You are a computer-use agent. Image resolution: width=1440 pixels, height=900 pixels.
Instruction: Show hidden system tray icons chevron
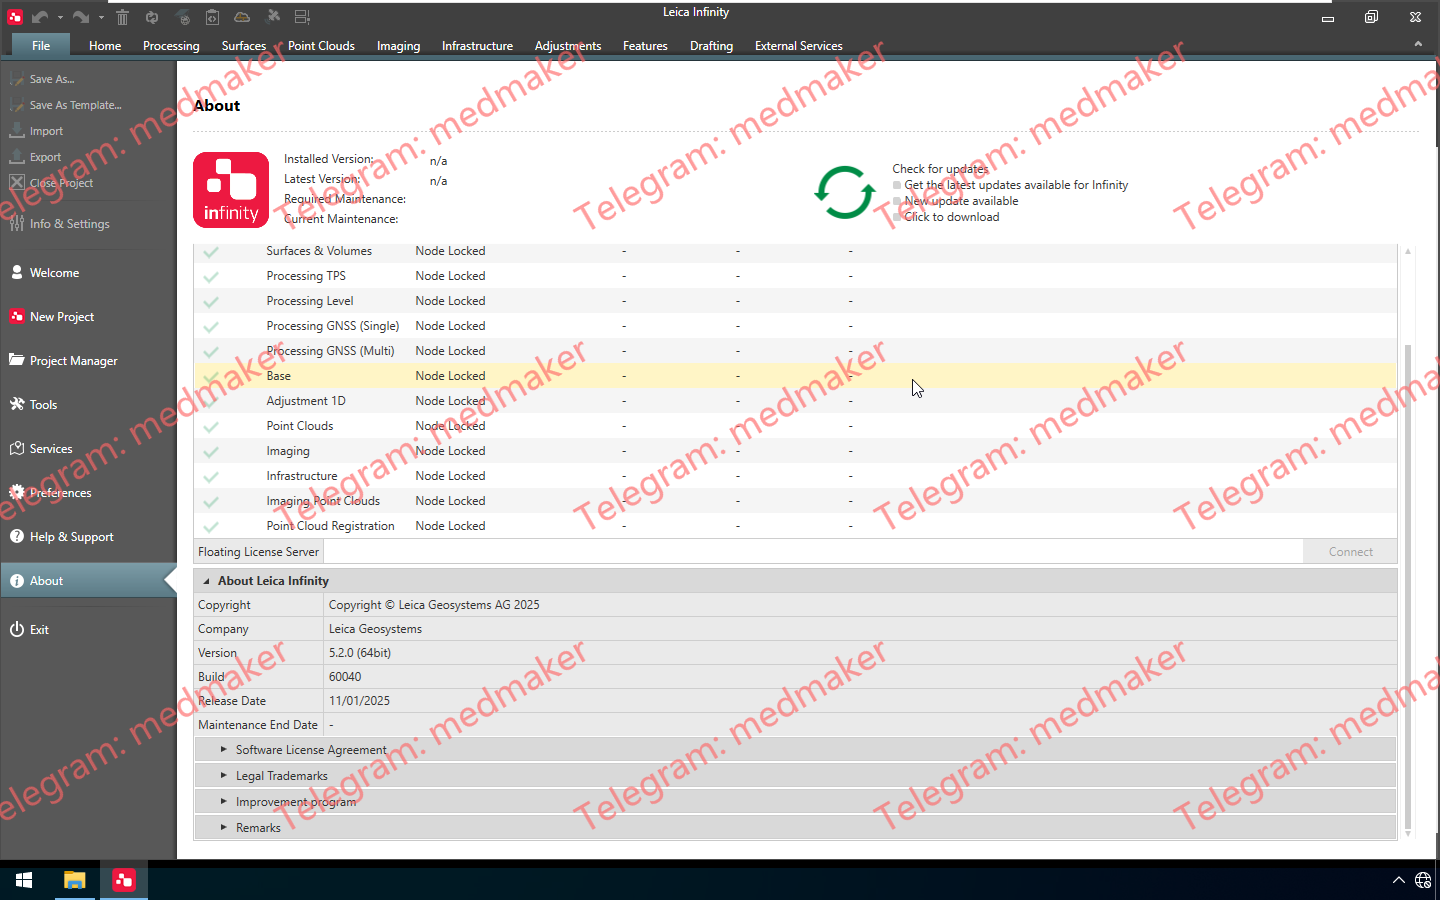(x=1398, y=880)
